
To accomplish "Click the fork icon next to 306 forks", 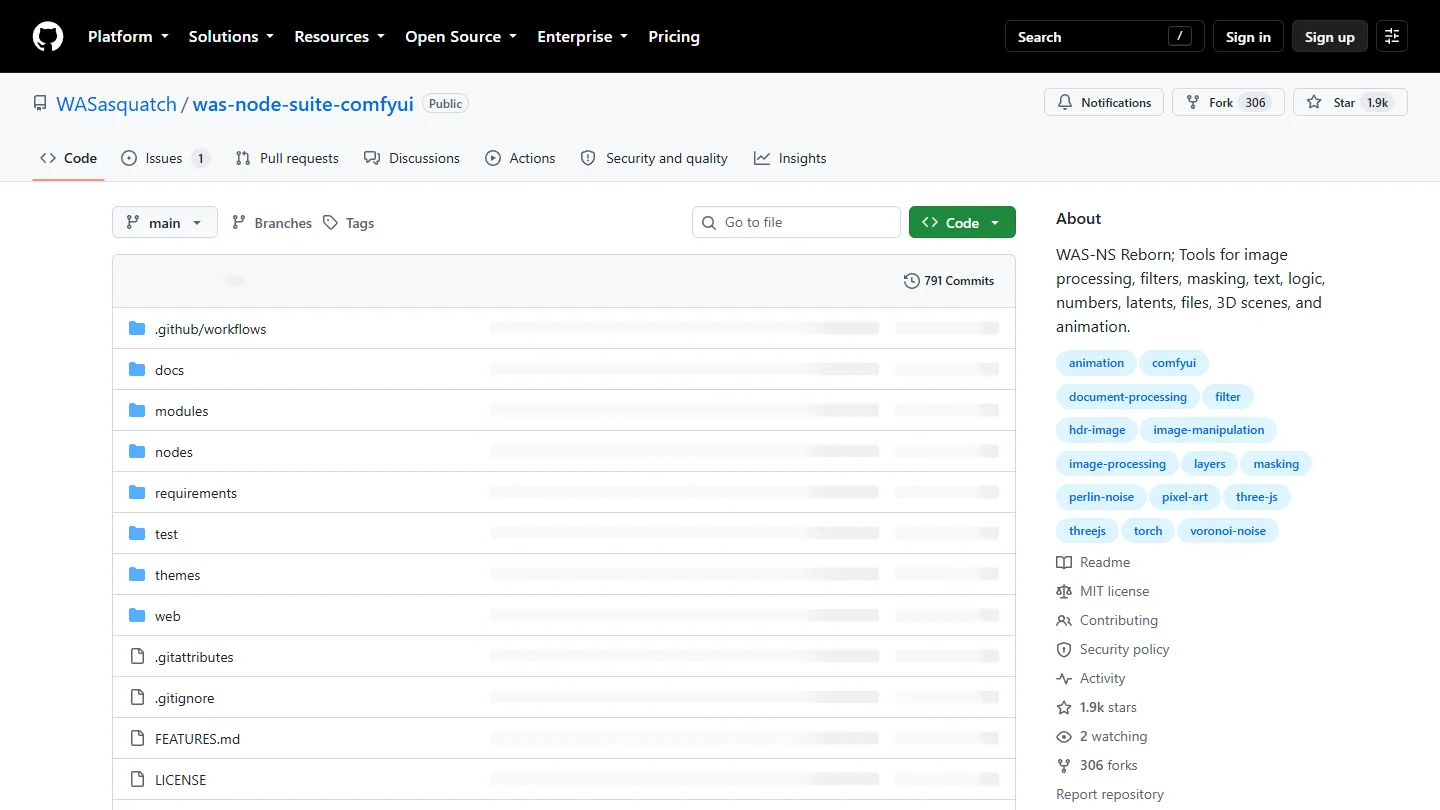I will tap(1064, 766).
